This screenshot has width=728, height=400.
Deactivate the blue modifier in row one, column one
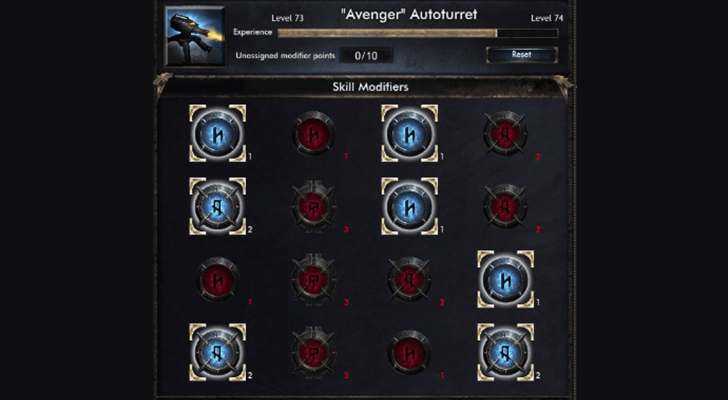pos(217,133)
